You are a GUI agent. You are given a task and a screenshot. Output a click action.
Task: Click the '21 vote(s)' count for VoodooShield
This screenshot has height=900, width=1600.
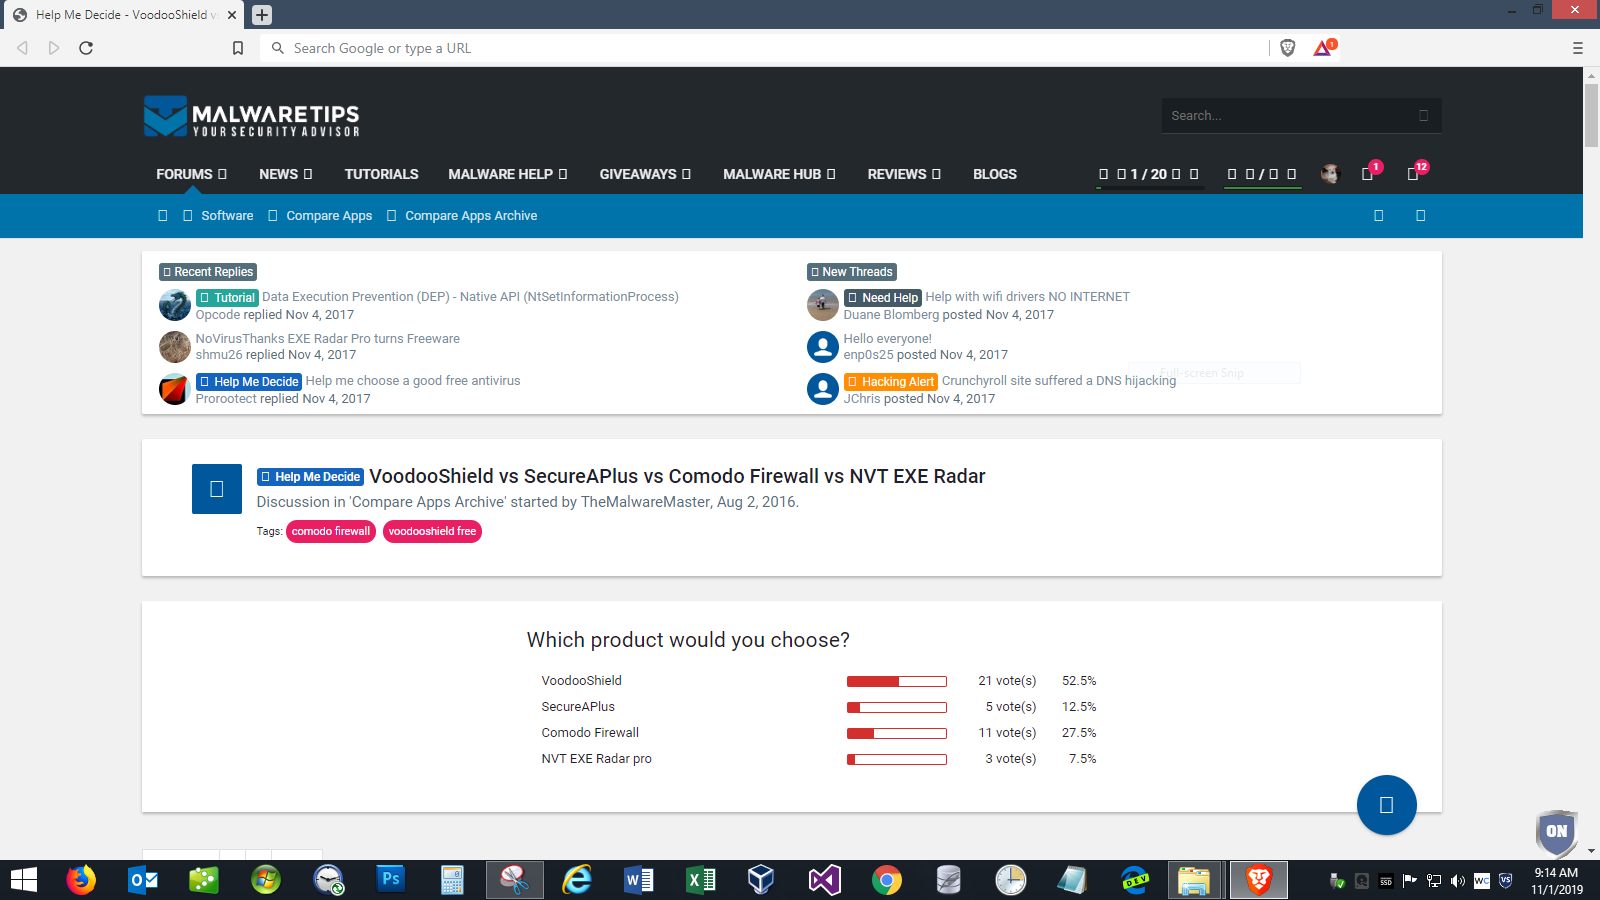coord(1007,681)
